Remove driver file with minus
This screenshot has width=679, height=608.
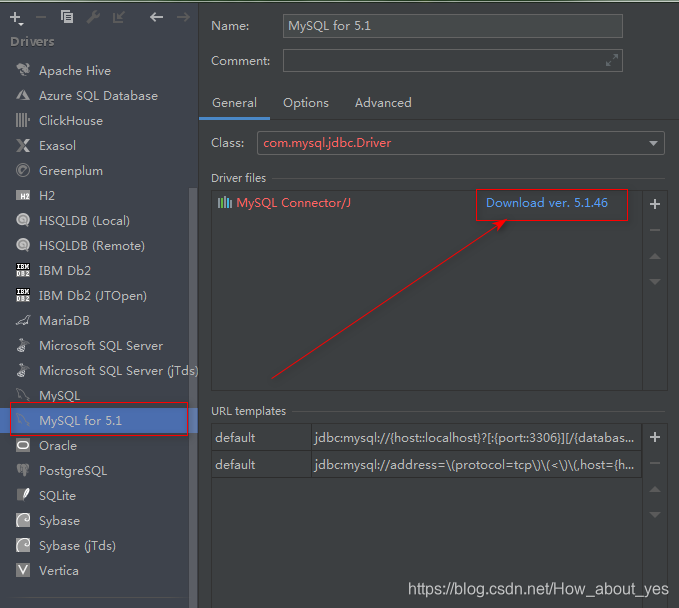[x=655, y=230]
